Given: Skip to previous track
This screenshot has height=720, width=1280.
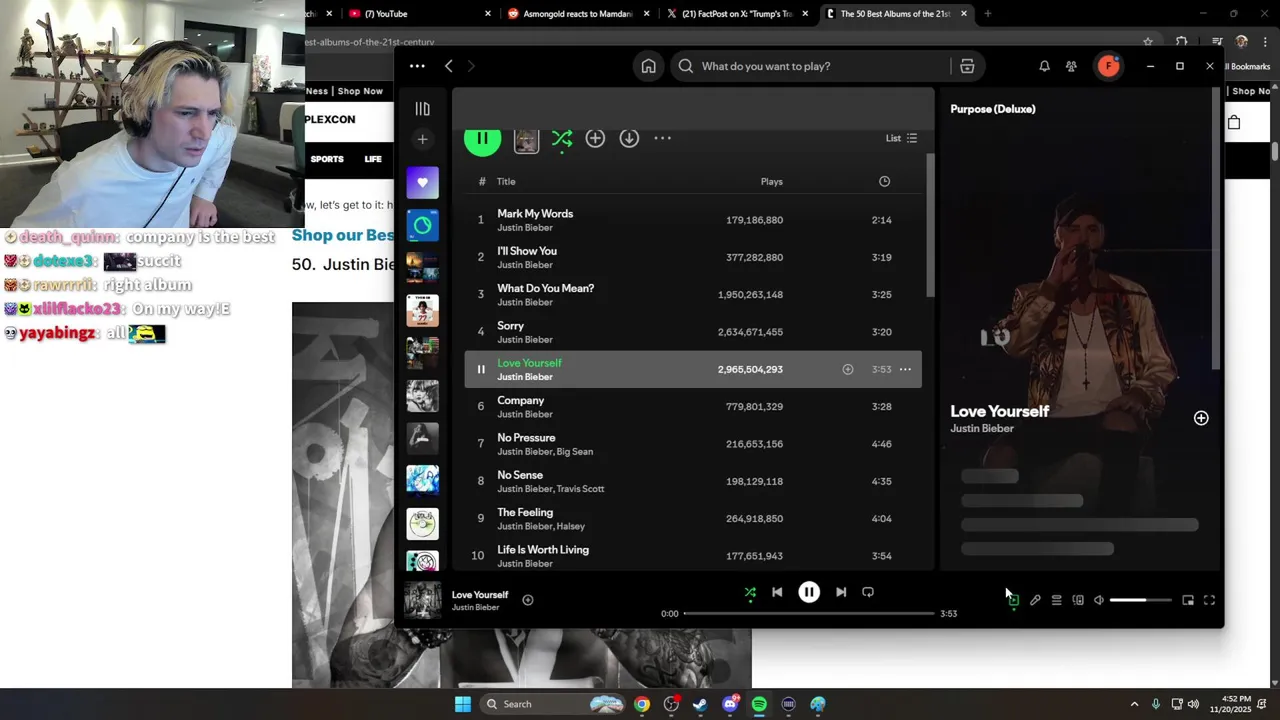Looking at the screenshot, I should pyautogui.click(x=777, y=592).
